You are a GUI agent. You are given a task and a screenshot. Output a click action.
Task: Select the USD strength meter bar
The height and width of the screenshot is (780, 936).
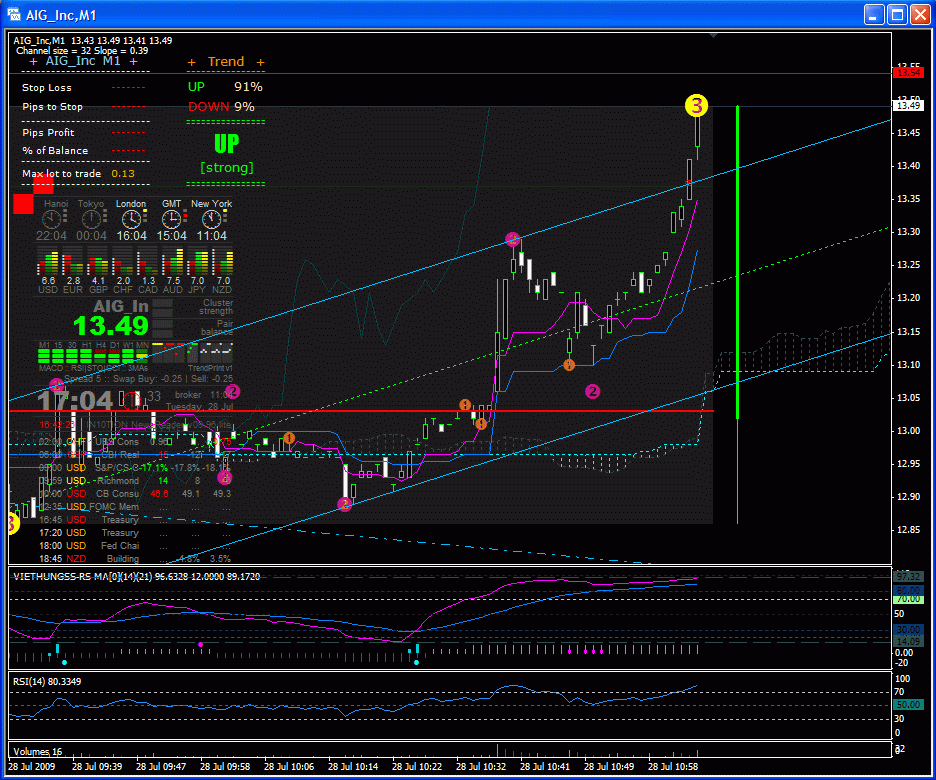[48, 263]
